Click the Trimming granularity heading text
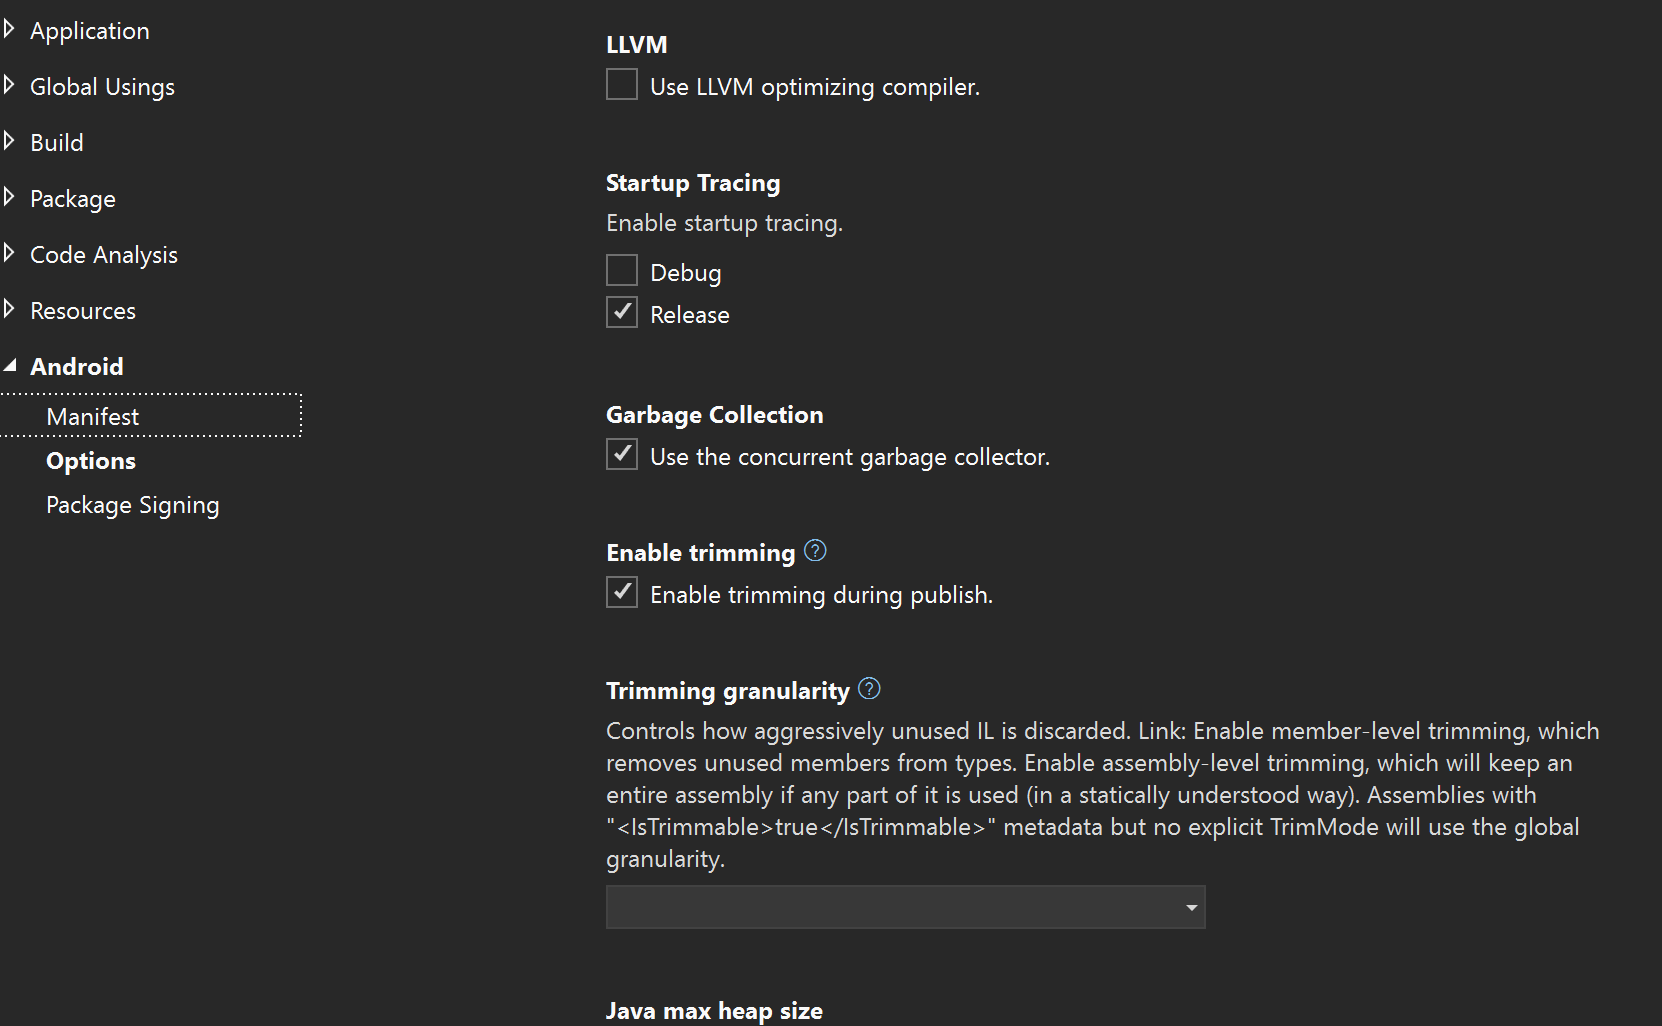The width and height of the screenshot is (1662, 1026). (728, 691)
